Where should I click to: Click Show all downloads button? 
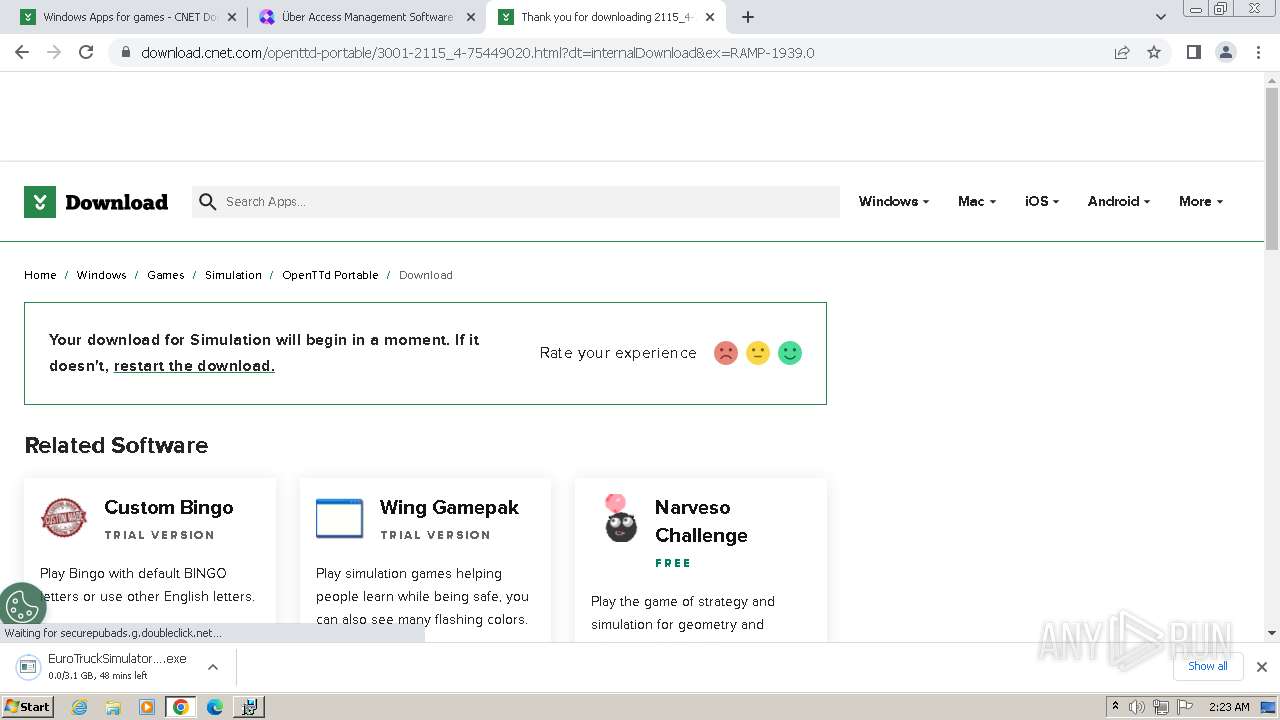pyautogui.click(x=1208, y=666)
